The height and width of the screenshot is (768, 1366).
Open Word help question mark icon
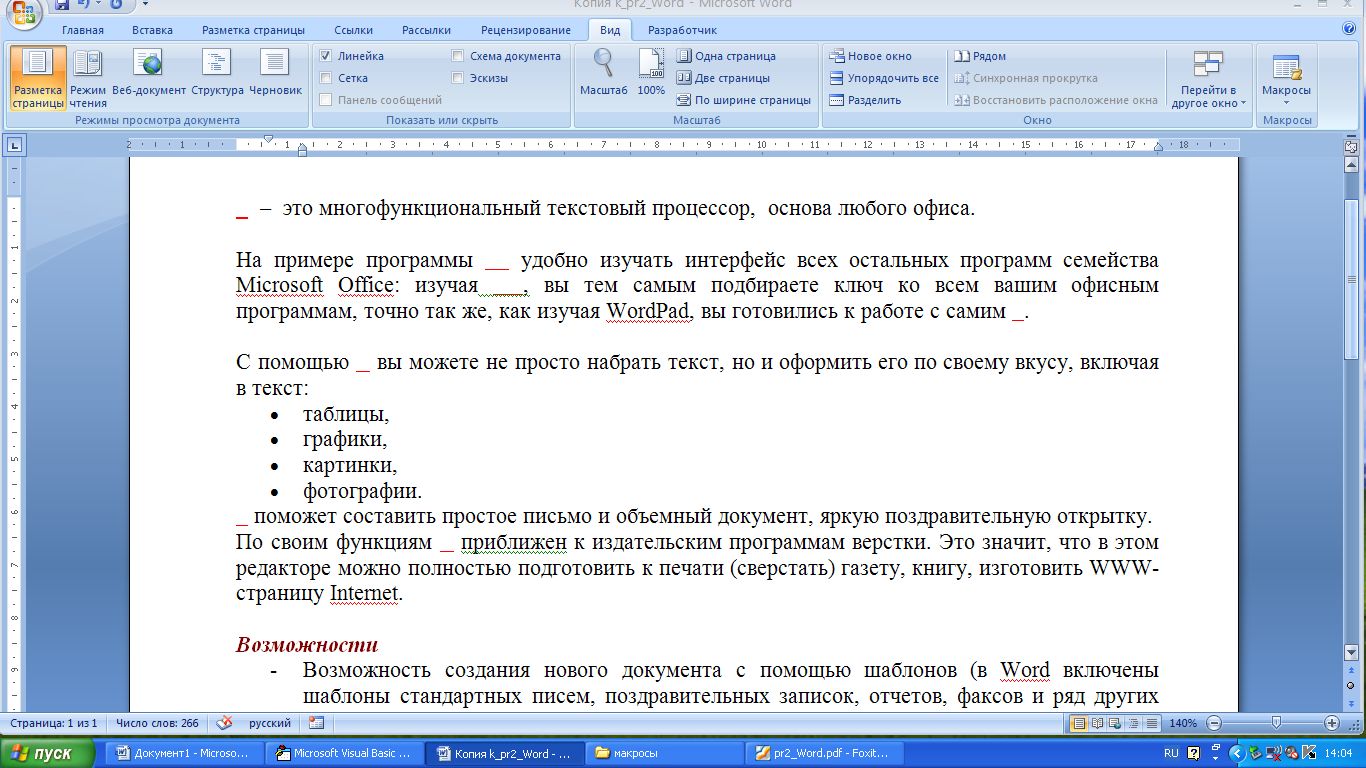coord(1349,29)
